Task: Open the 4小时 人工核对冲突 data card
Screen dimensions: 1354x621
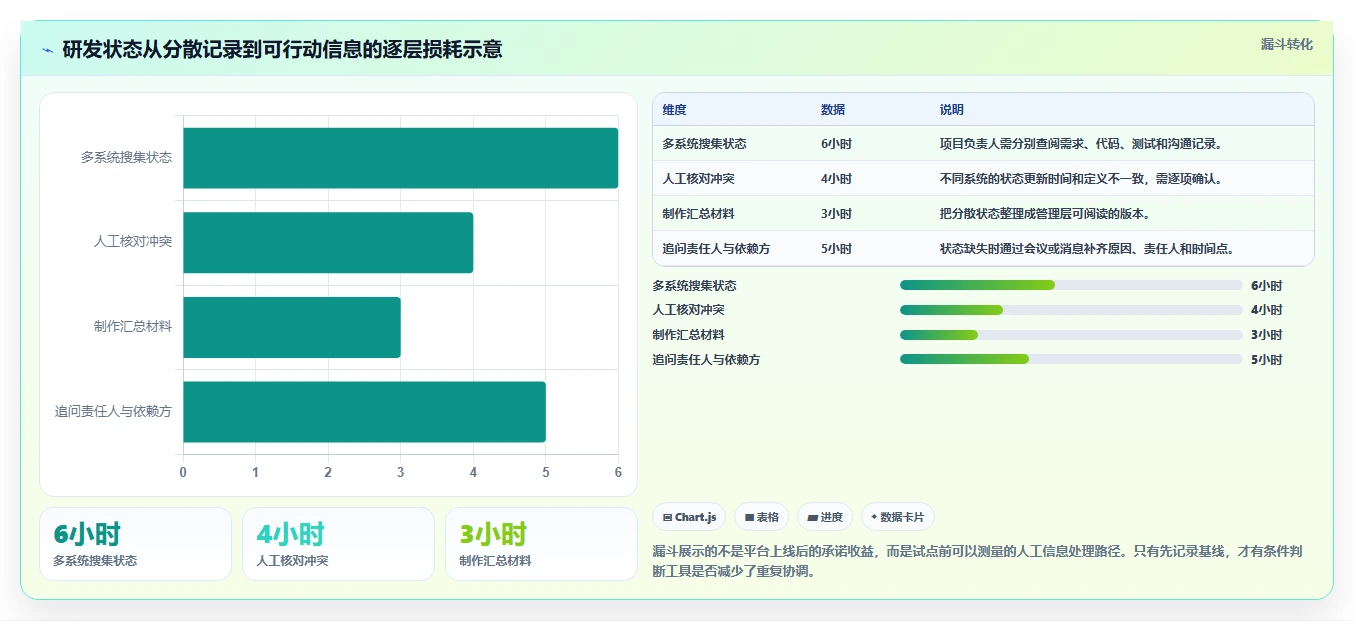Action: coord(338,544)
